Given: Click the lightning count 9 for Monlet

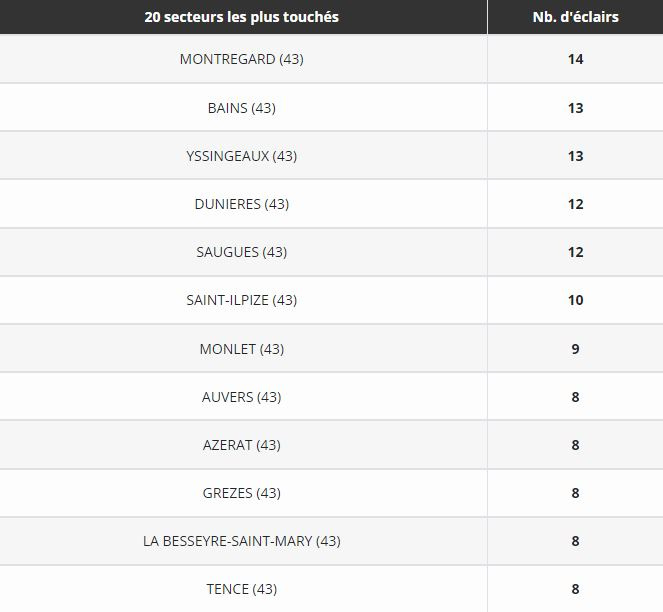Looking at the screenshot, I should pos(575,349).
